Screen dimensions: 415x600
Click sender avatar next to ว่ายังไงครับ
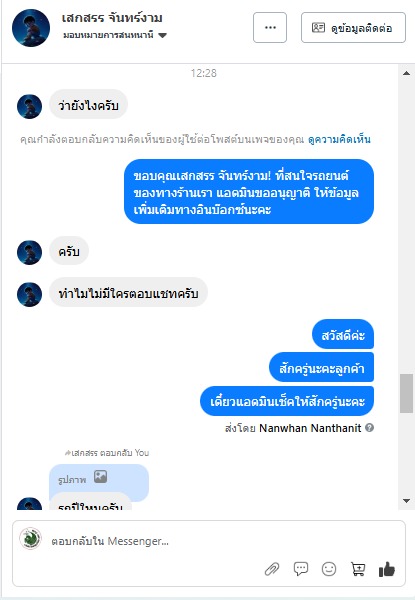[x=29, y=106]
